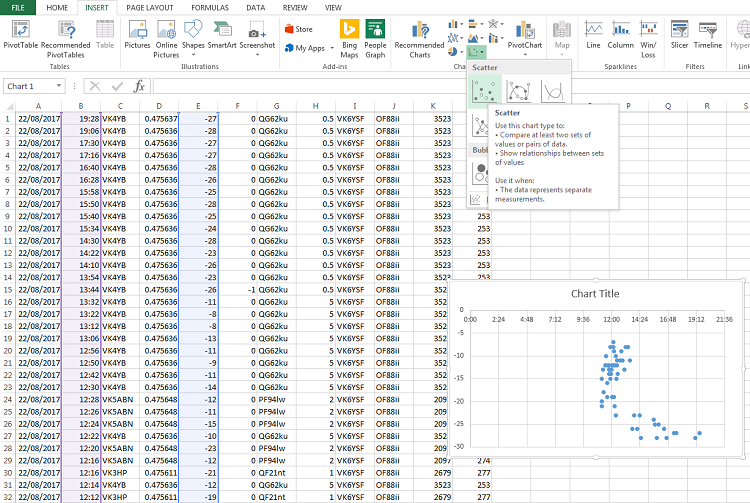Select column E header
750x503 pixels.
[x=198, y=105]
